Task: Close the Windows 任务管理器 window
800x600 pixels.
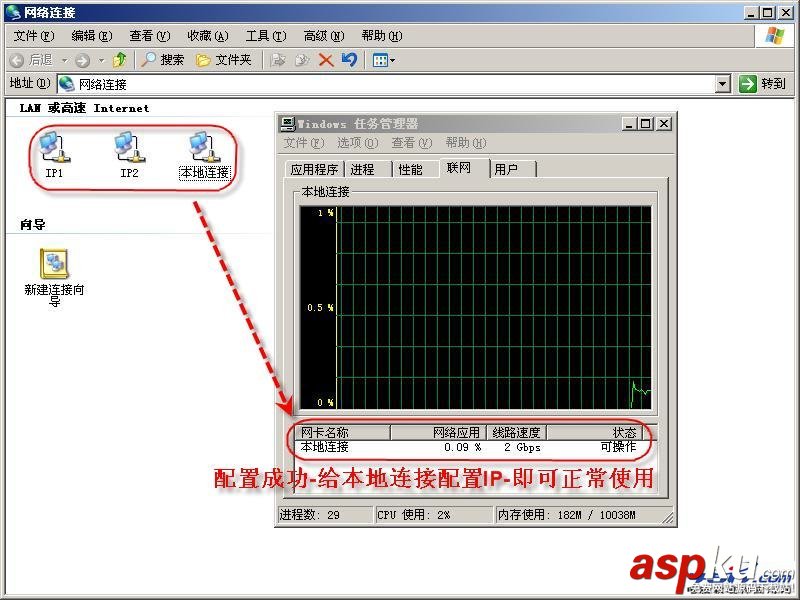Action: tap(663, 123)
